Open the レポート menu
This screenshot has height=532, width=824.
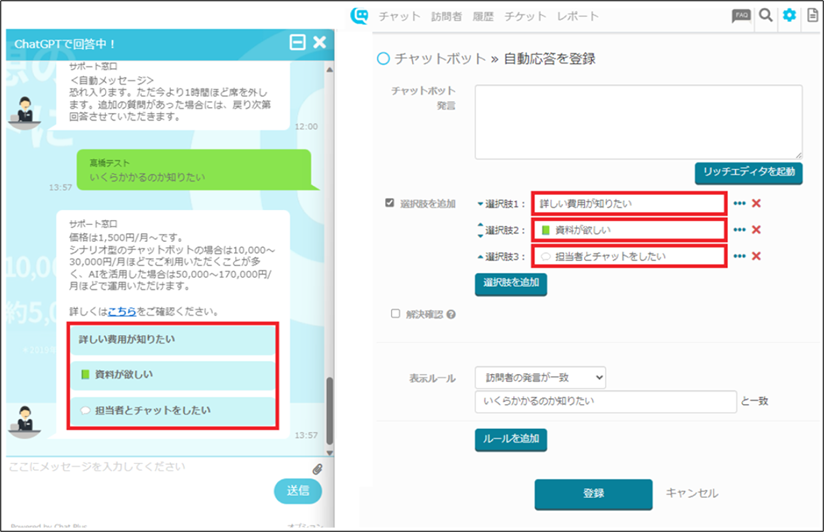(577, 16)
